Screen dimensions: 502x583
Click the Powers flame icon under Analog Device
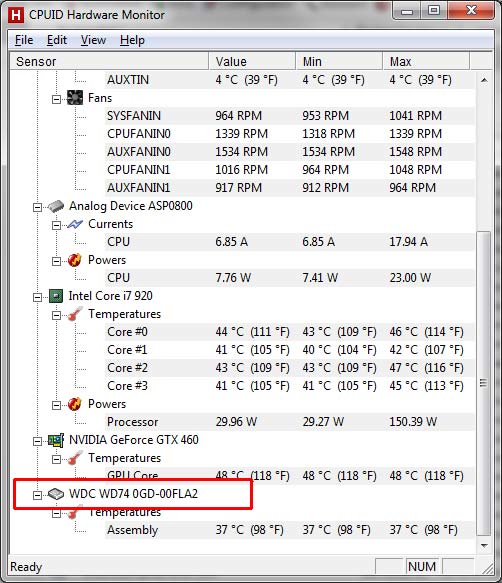(74, 260)
